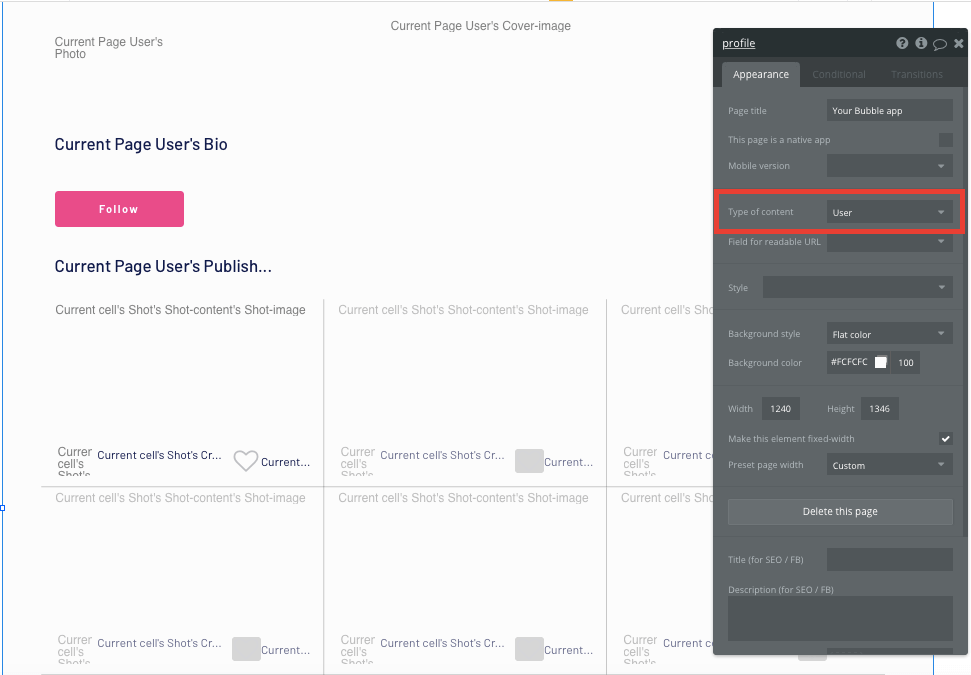Viewport: 971px width, 675px height.
Task: Open the help icon on the profile panel
Action: tap(902, 43)
